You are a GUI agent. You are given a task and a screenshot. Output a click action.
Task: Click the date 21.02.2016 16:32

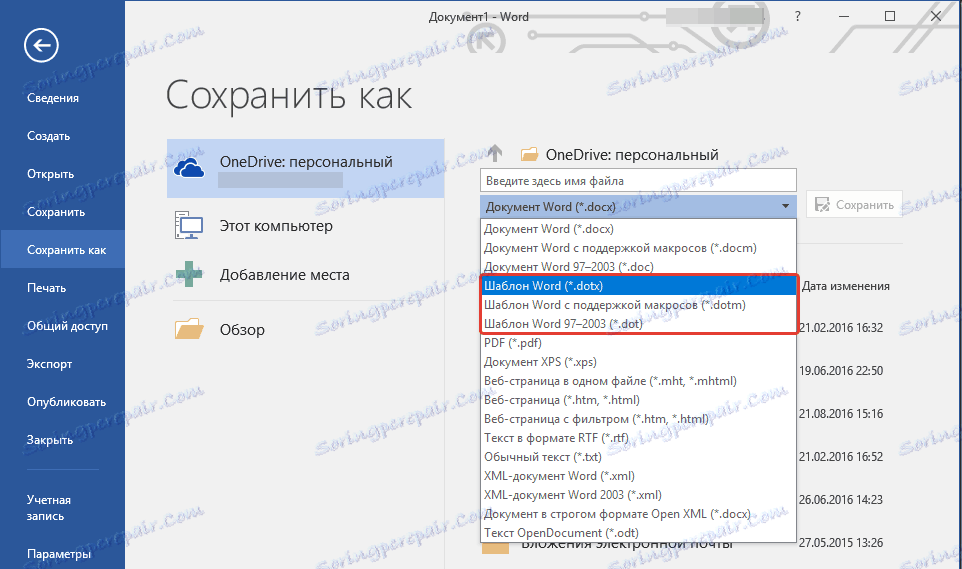(841, 328)
